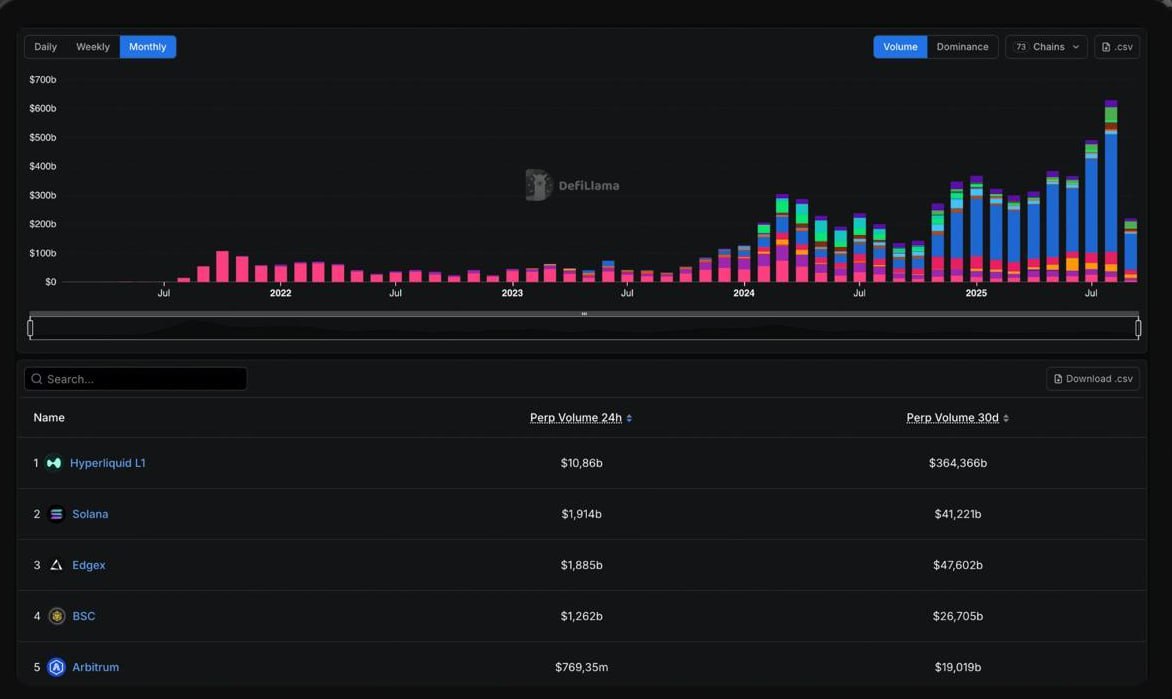Image resolution: width=1172 pixels, height=699 pixels.
Task: Export chart data with .csv button
Action: (1117, 46)
